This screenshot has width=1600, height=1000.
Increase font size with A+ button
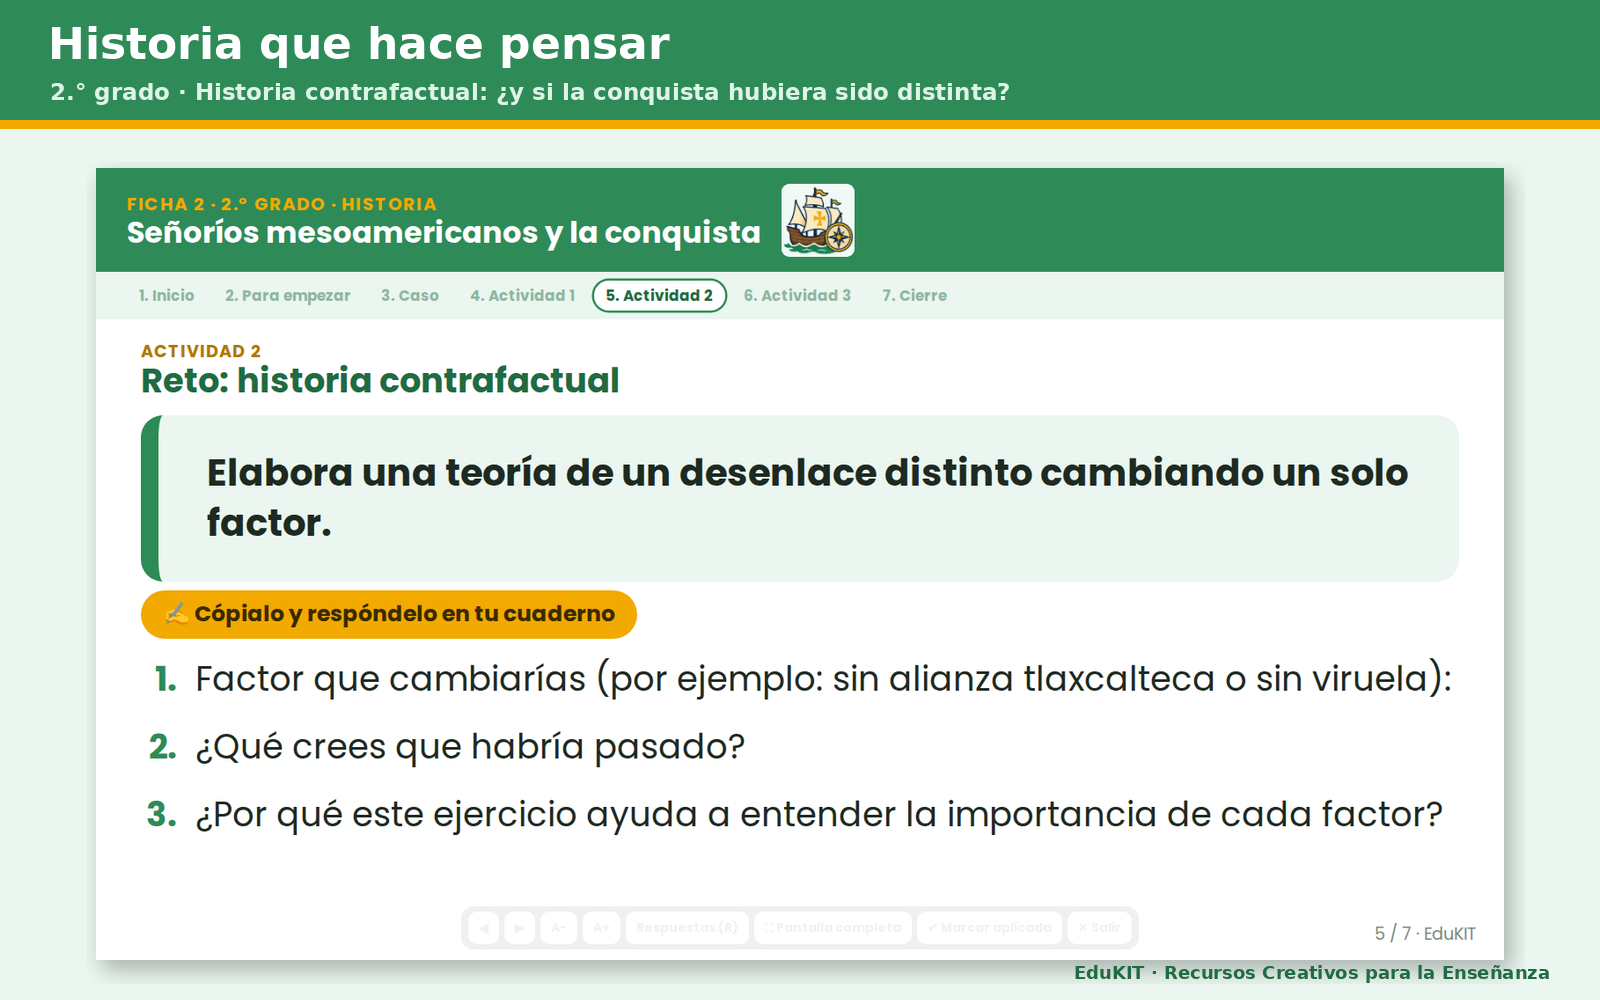click(601, 928)
